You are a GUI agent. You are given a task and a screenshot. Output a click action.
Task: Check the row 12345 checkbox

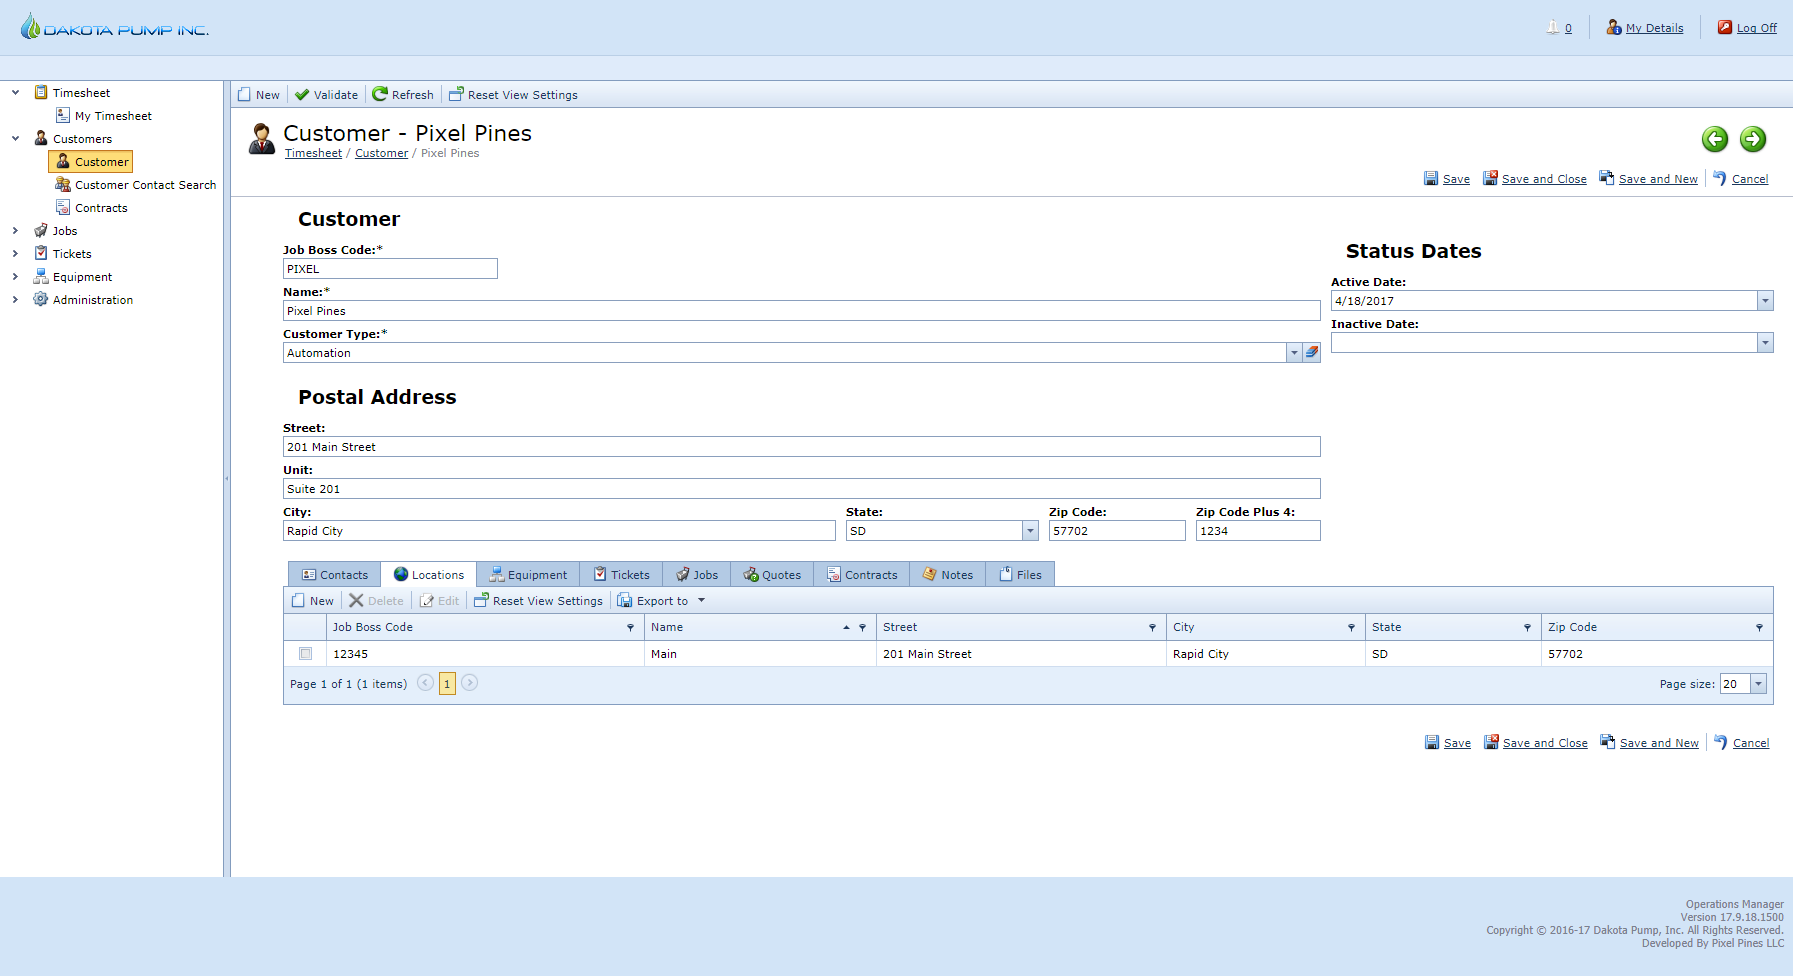306,654
